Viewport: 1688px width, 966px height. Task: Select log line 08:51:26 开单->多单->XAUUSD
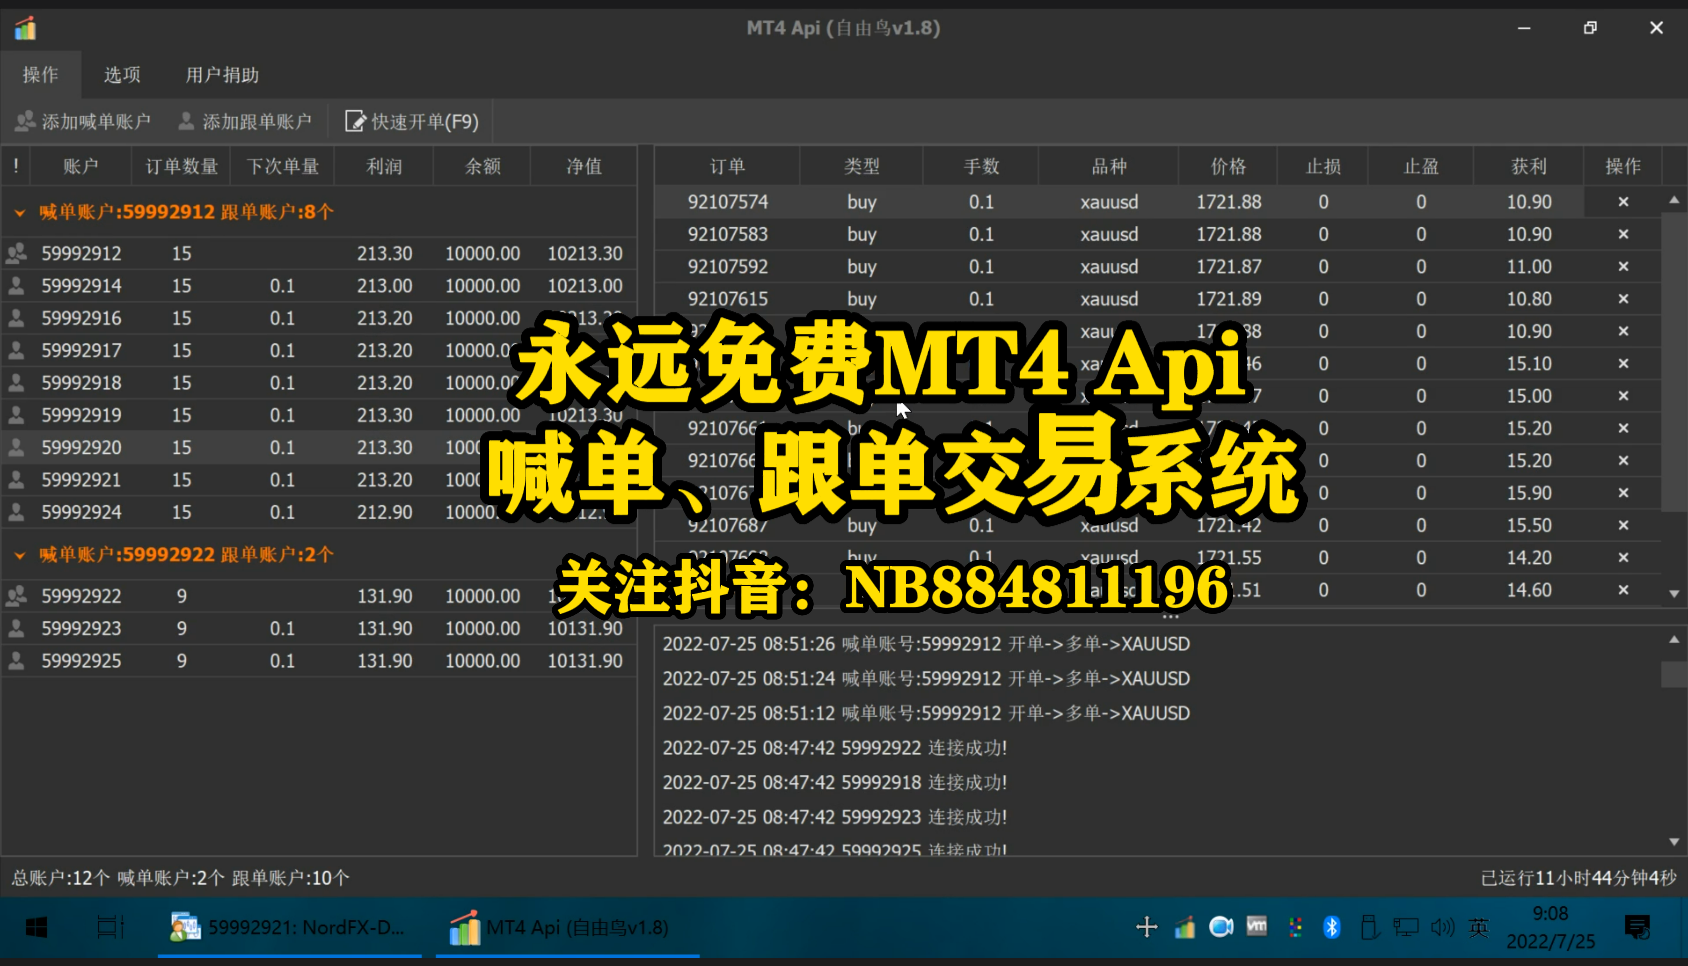(x=926, y=644)
